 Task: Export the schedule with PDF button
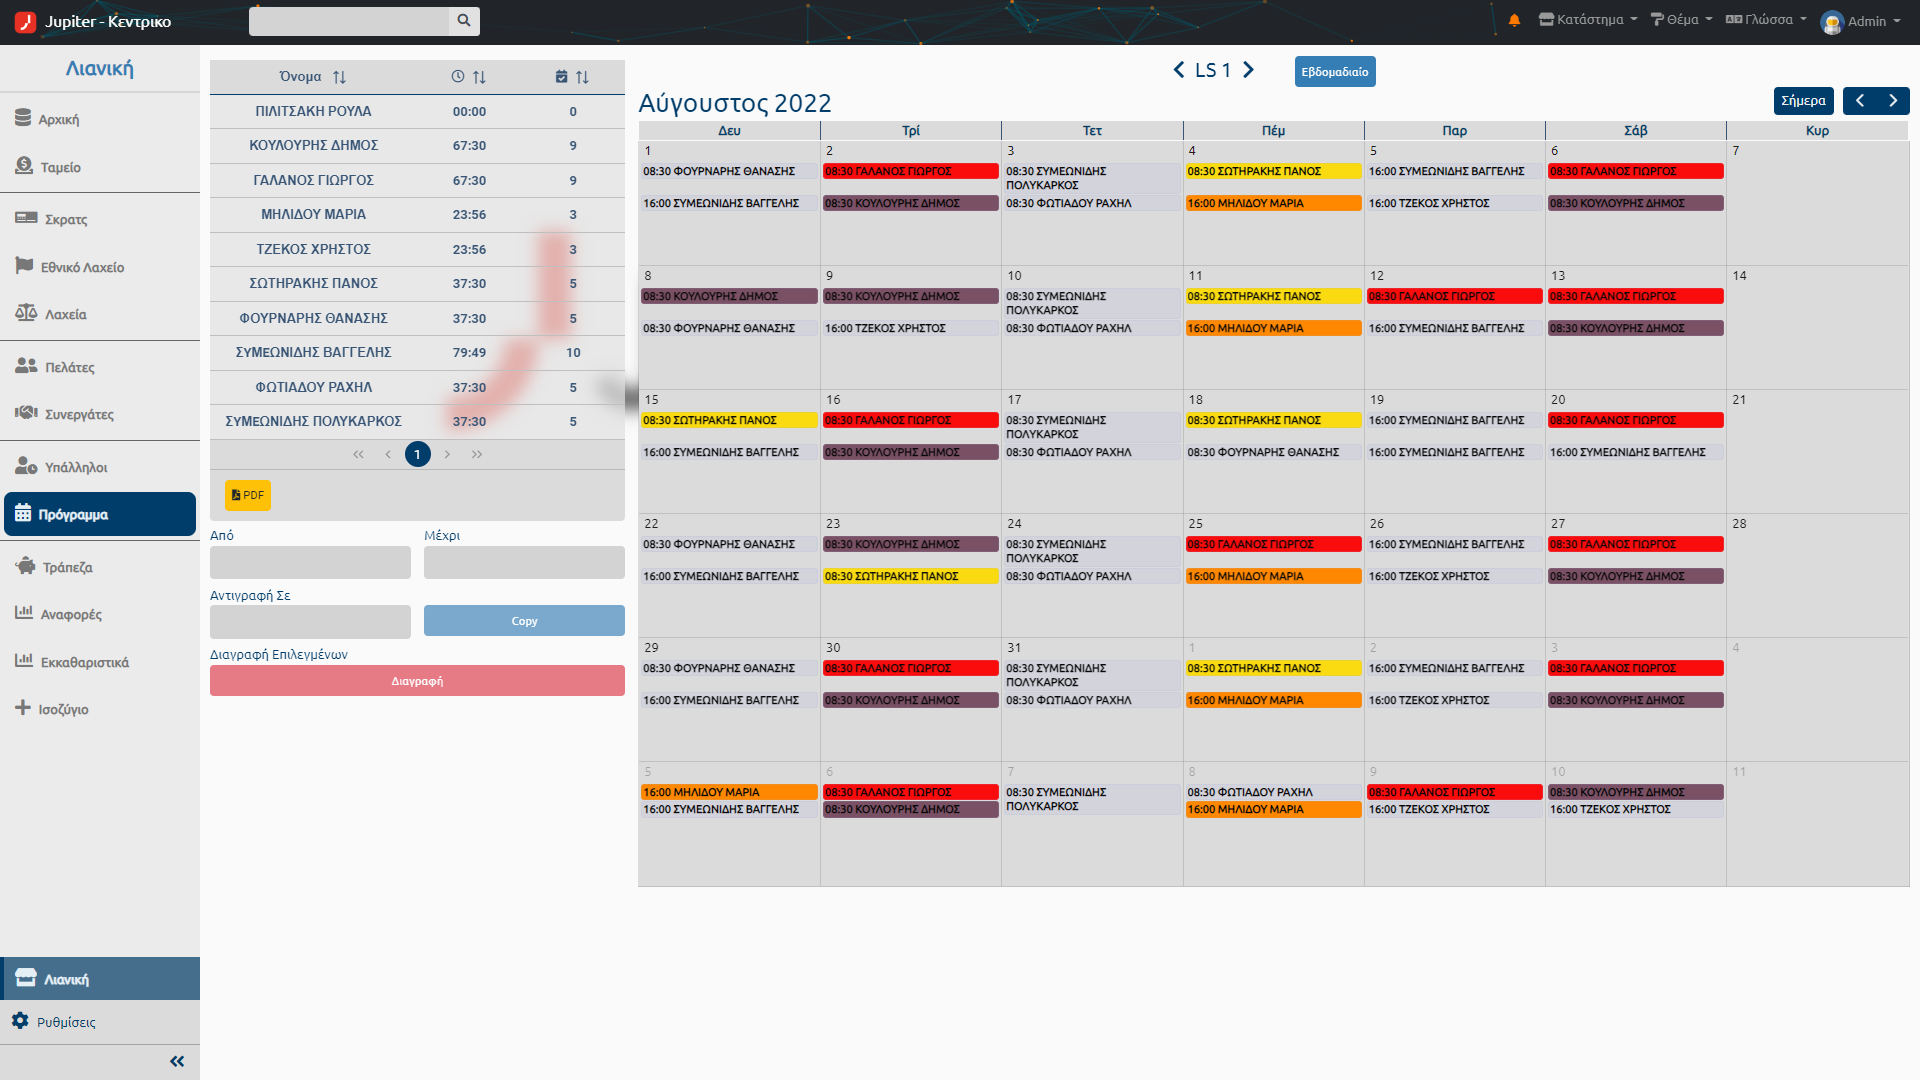click(248, 495)
